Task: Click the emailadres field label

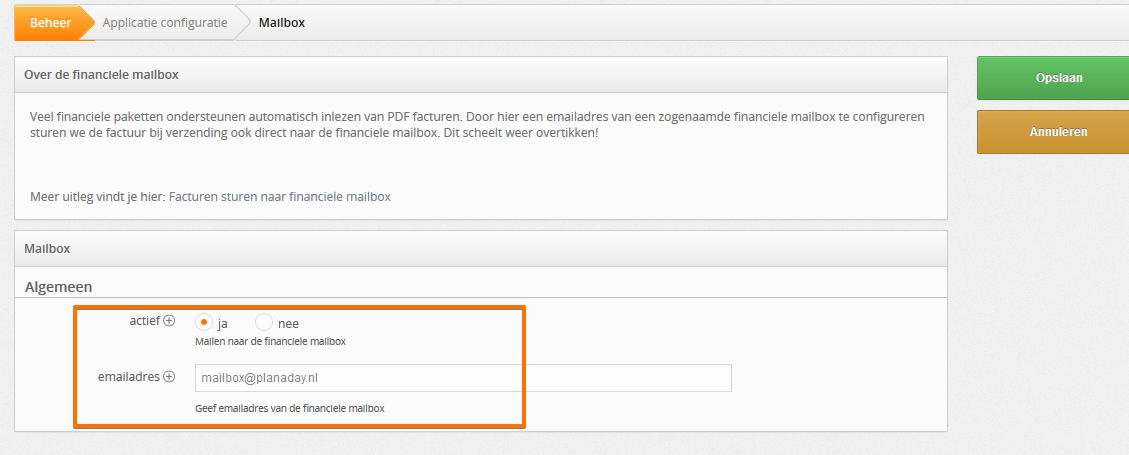Action: pos(129,376)
